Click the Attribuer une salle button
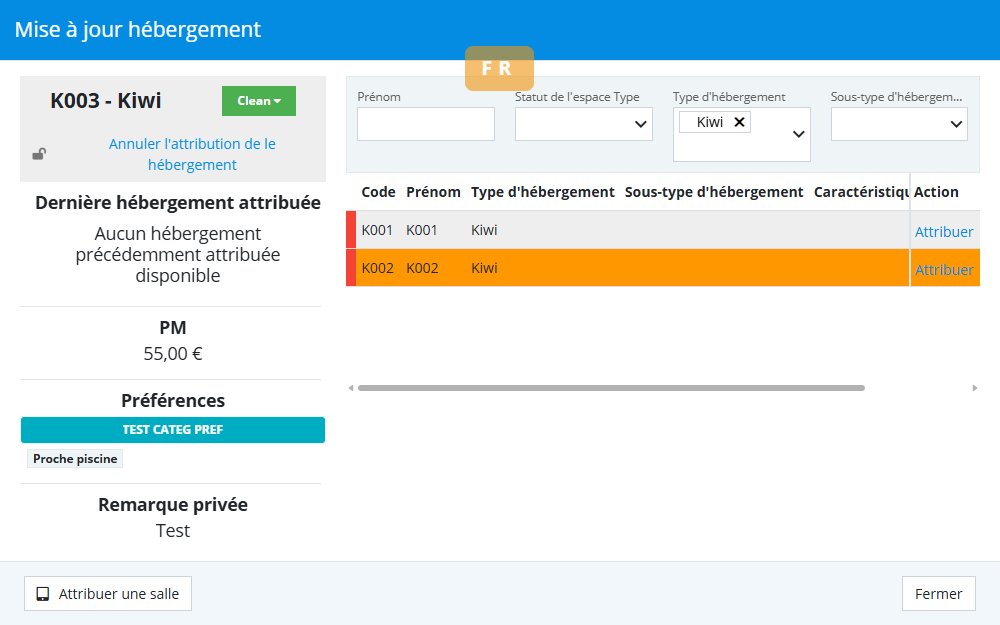 tap(108, 594)
